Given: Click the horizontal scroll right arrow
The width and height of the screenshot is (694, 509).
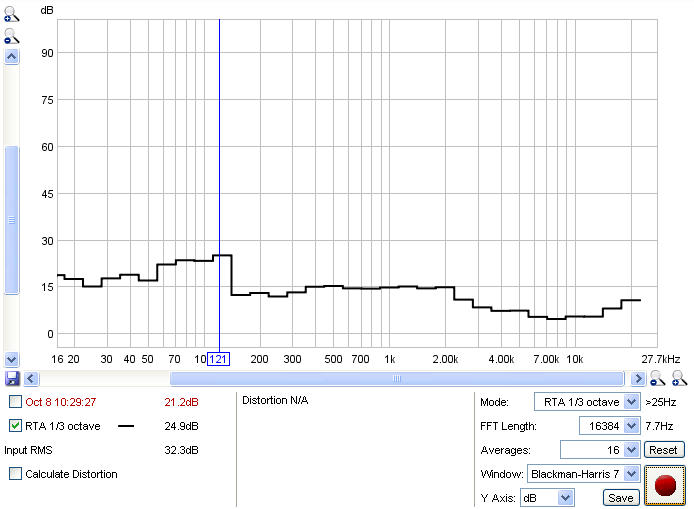Looking at the screenshot, I should click(638, 378).
